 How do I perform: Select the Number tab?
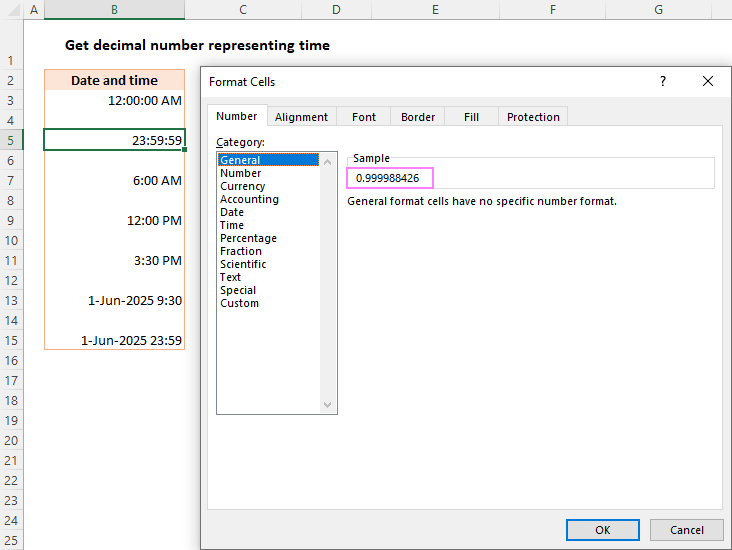[237, 116]
